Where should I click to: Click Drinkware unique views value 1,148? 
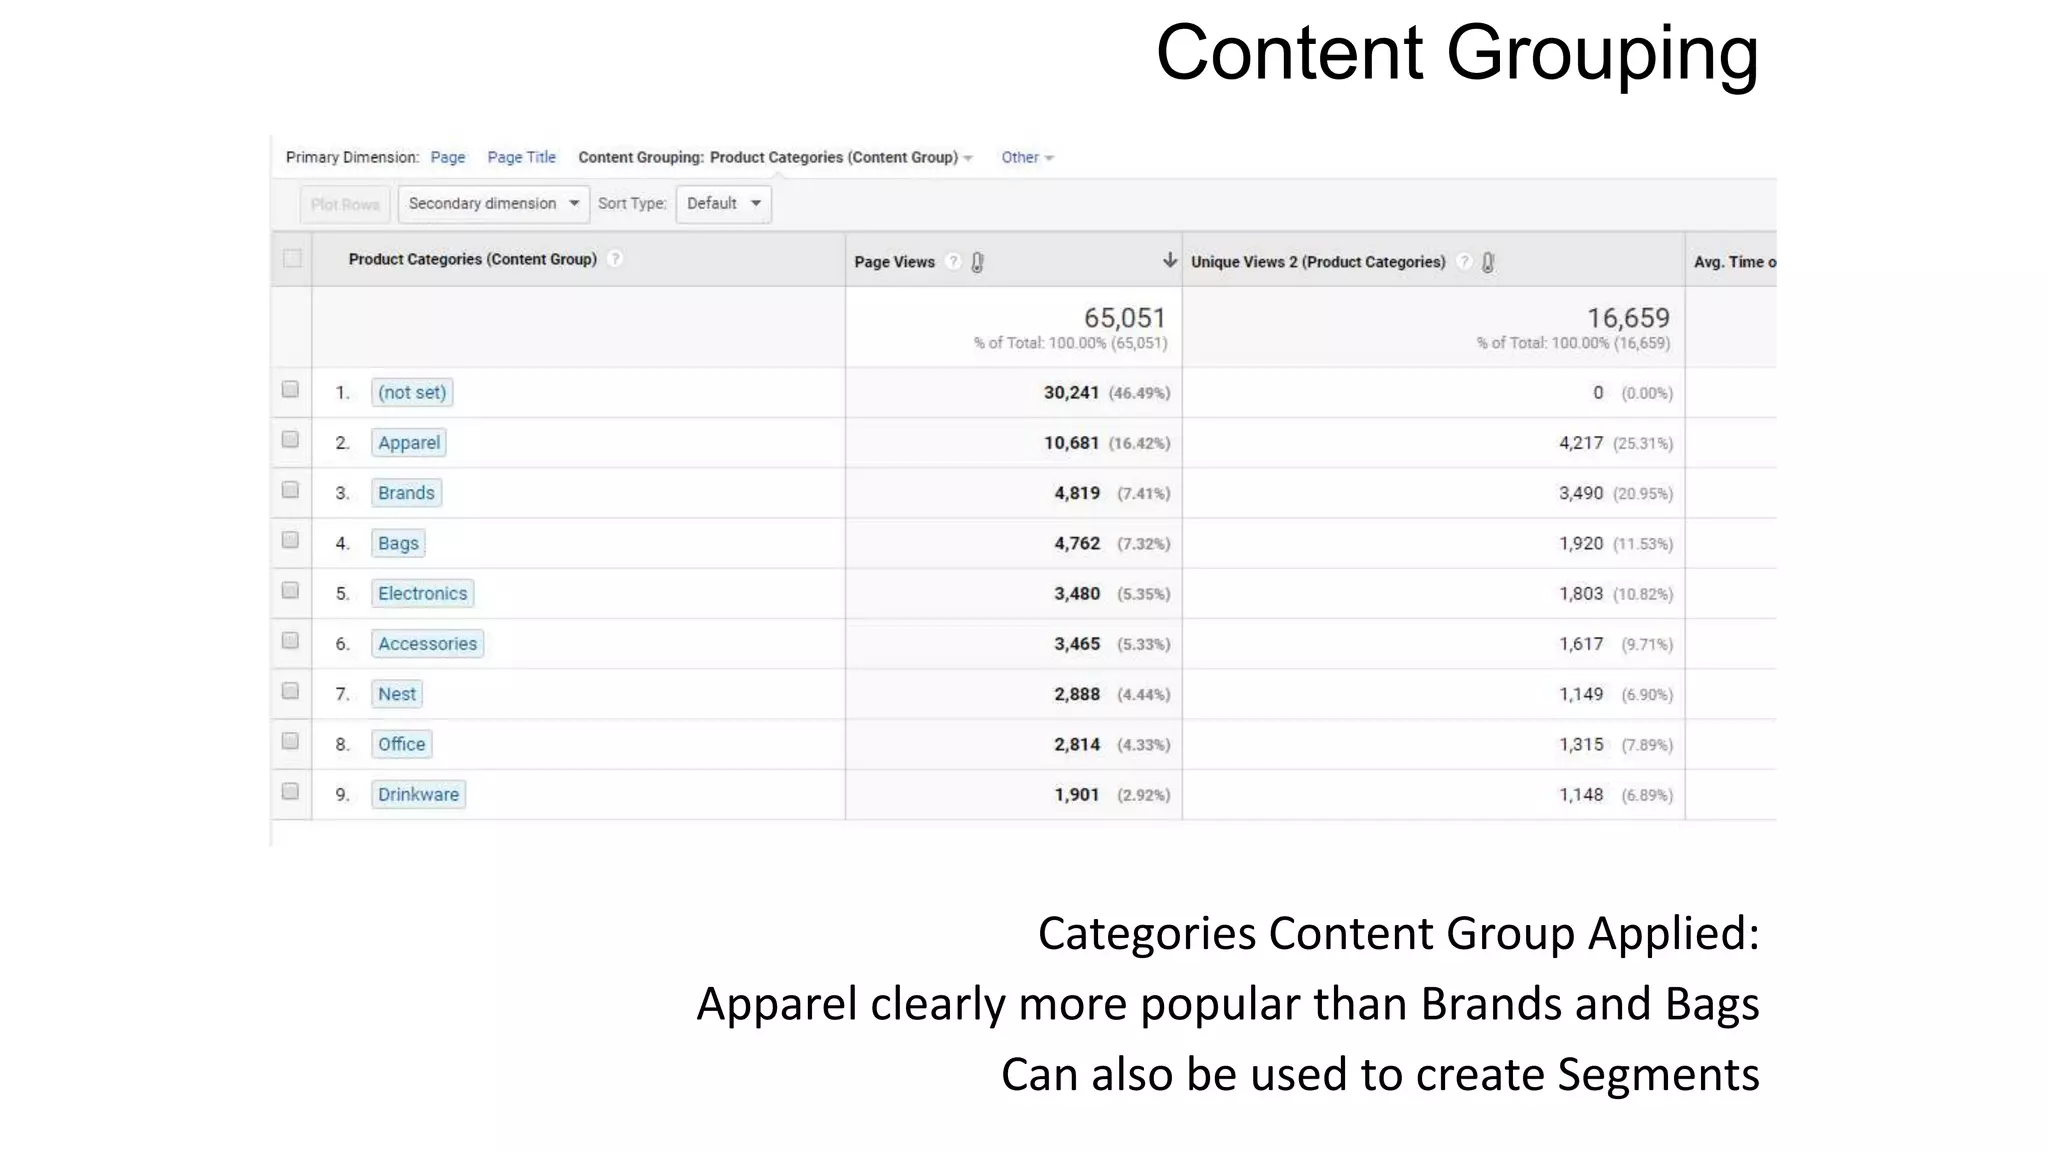(1581, 795)
